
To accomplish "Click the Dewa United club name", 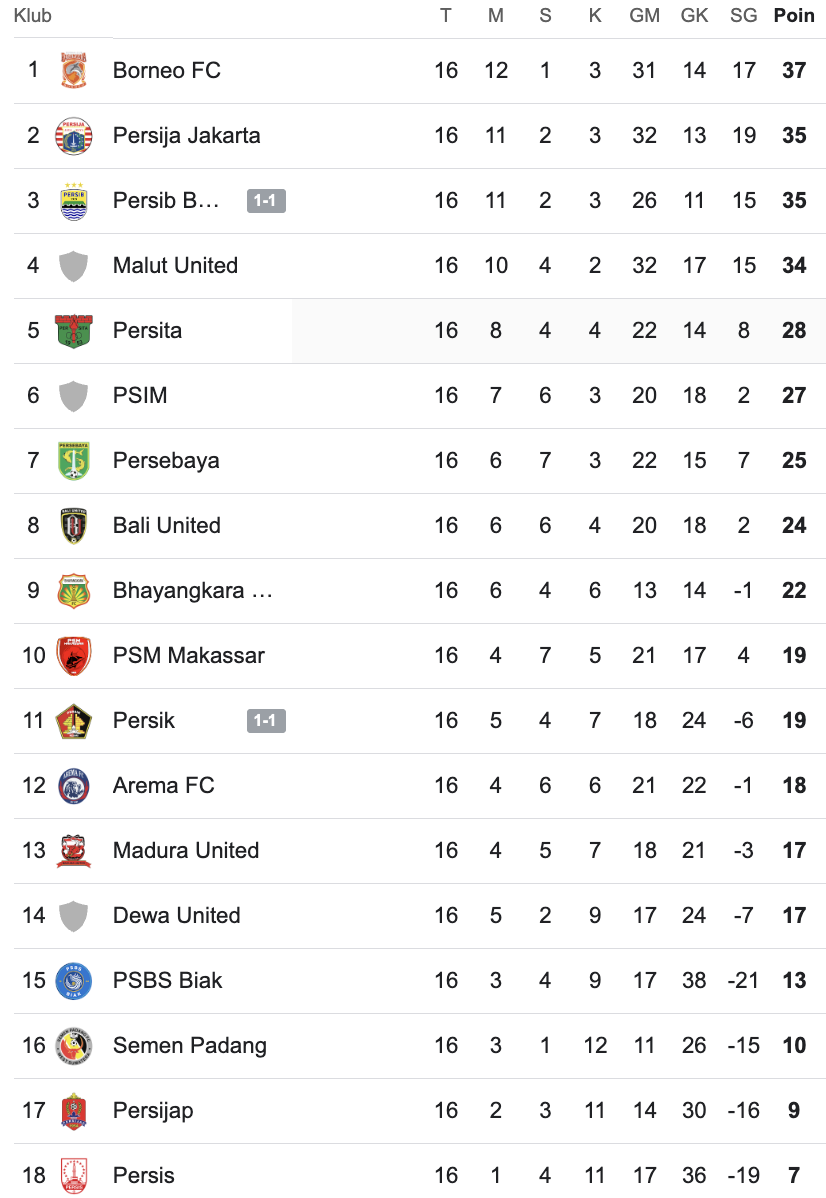I will tap(176, 916).
